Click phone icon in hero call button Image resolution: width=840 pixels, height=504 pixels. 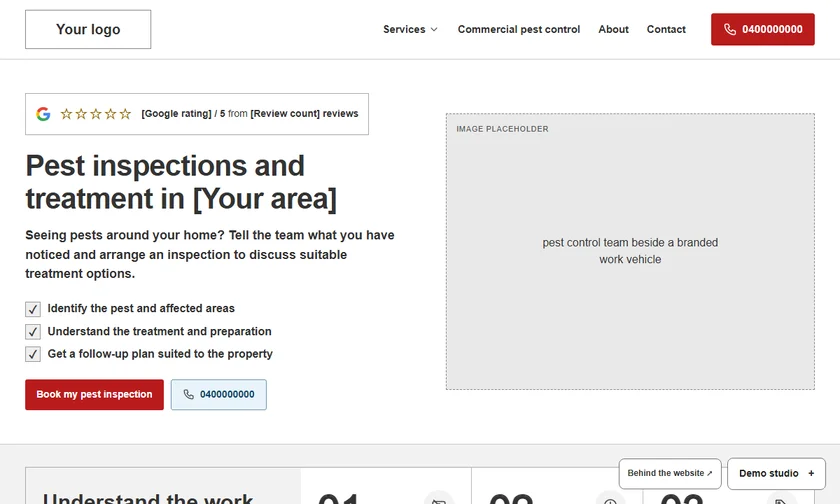coord(189,395)
